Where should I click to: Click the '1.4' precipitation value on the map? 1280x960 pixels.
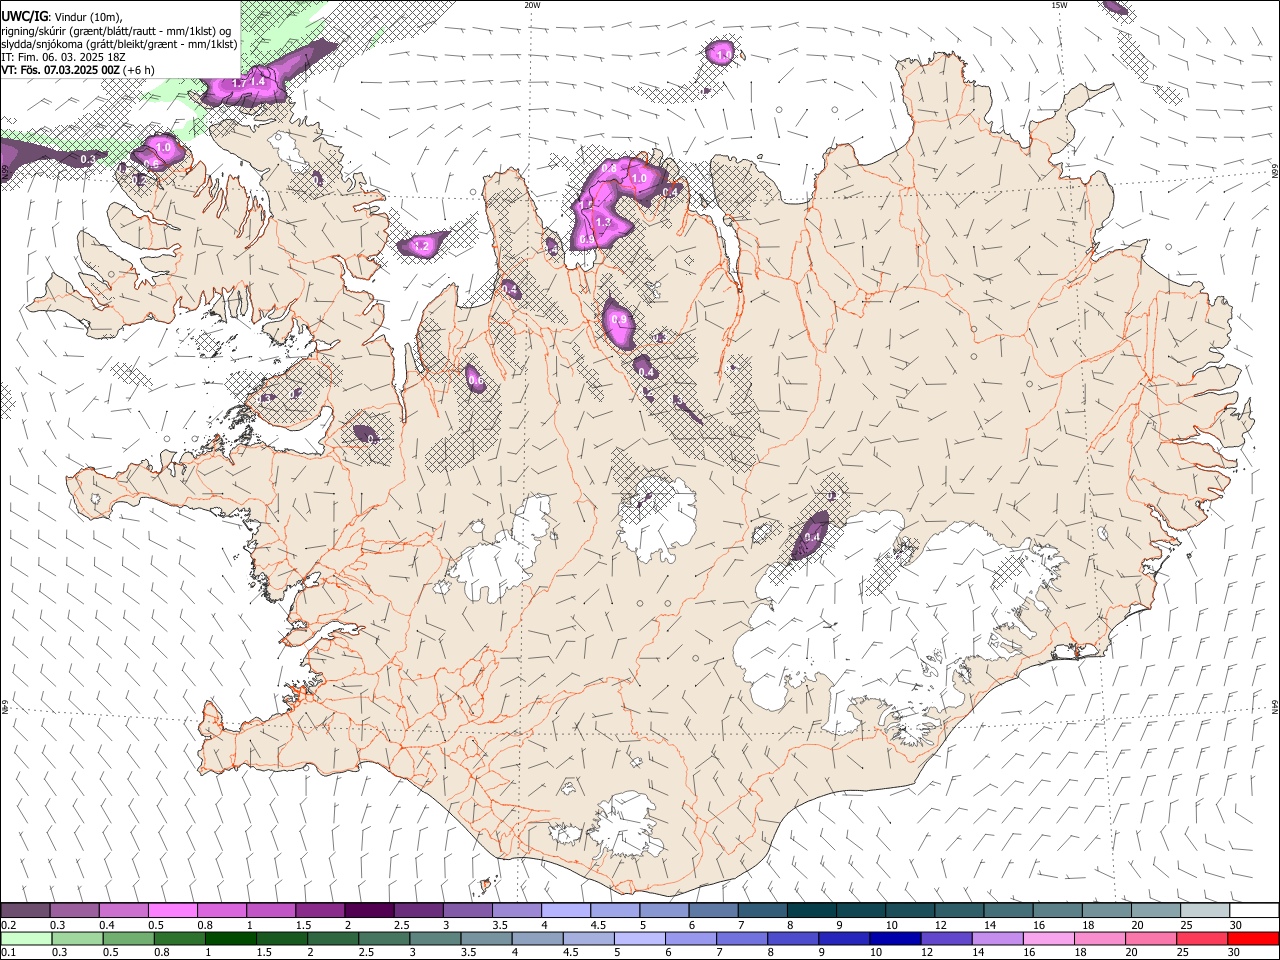click(x=257, y=81)
